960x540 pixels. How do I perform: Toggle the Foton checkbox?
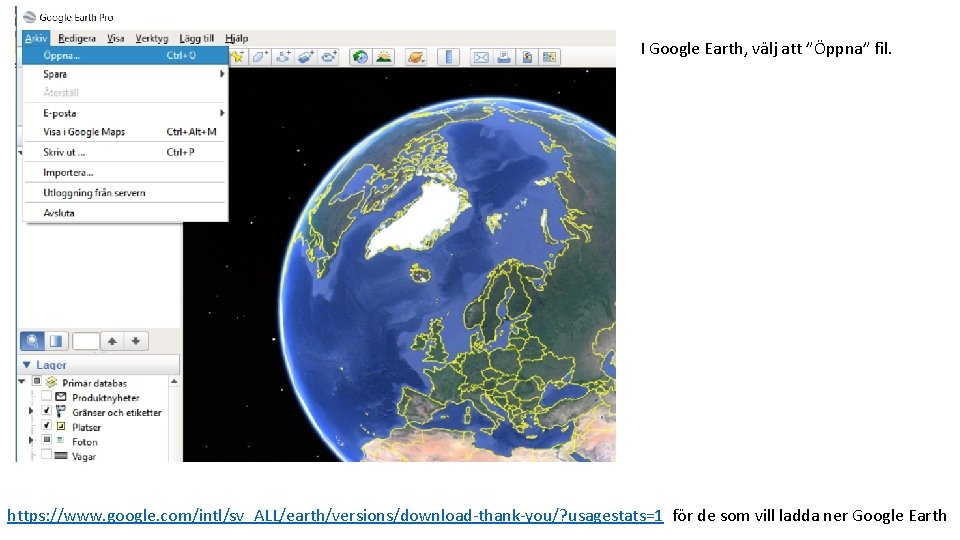(x=47, y=440)
